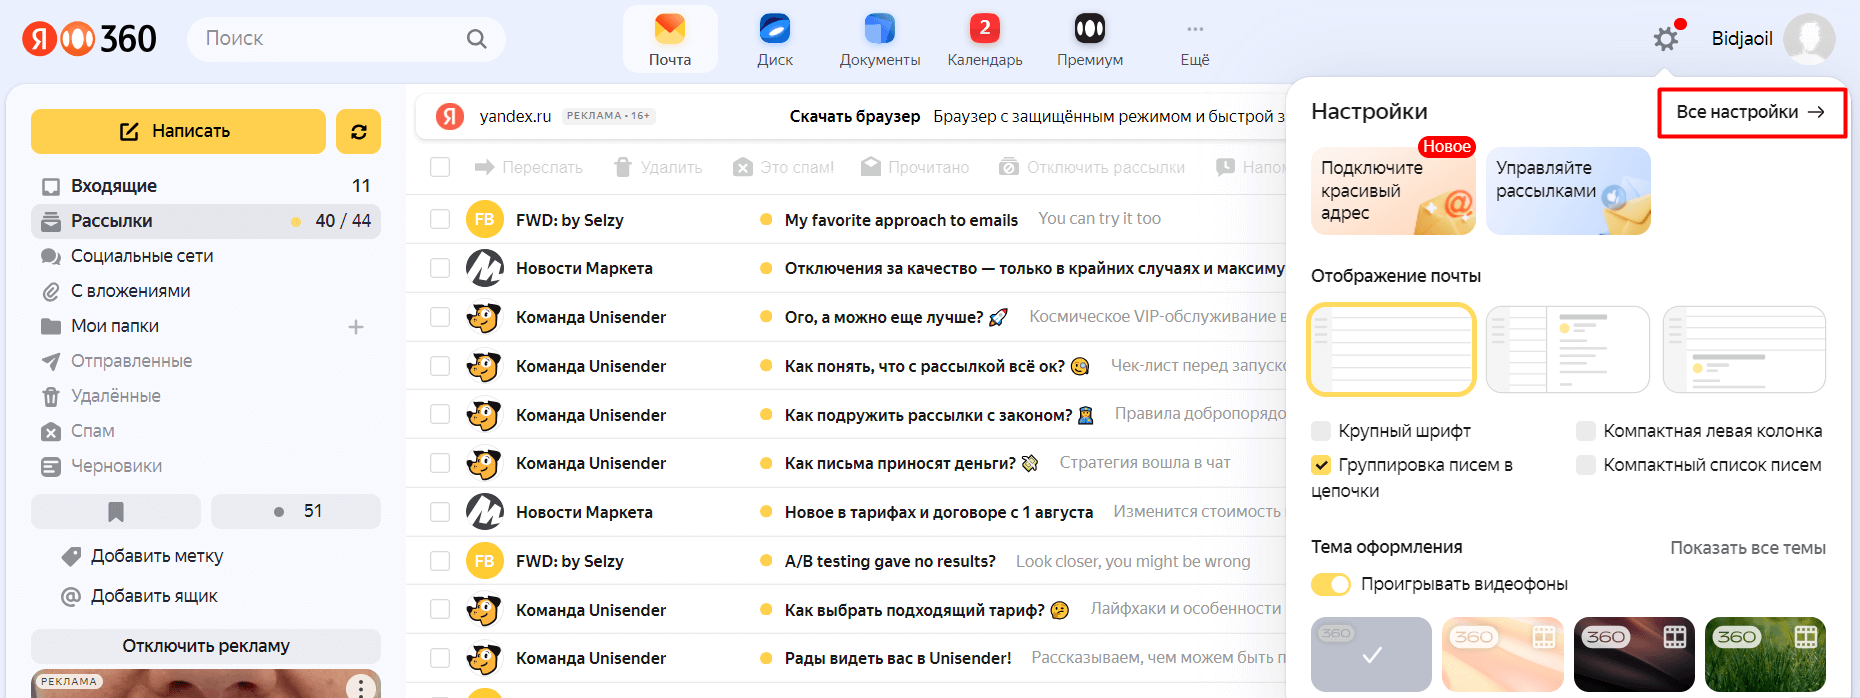Switch to Документы service
The width and height of the screenshot is (1860, 698).
coord(880,40)
